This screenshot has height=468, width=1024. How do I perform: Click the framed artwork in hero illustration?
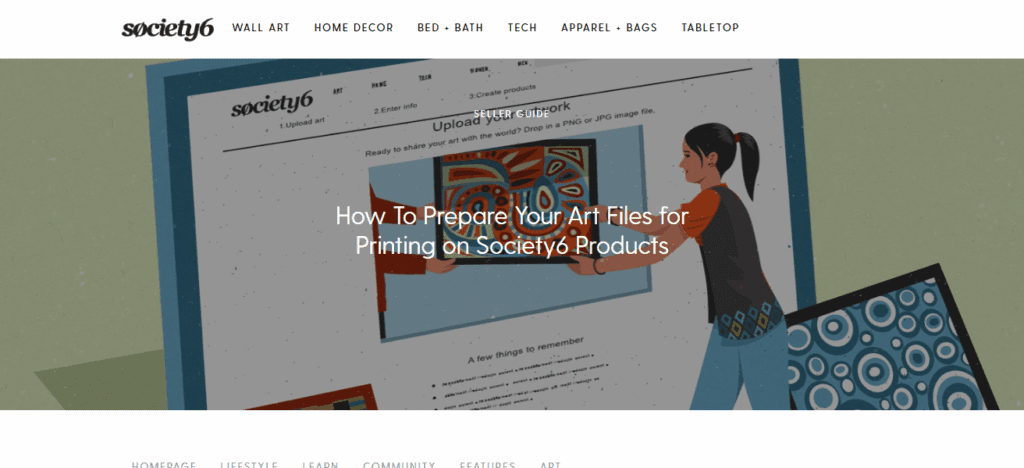(515, 199)
